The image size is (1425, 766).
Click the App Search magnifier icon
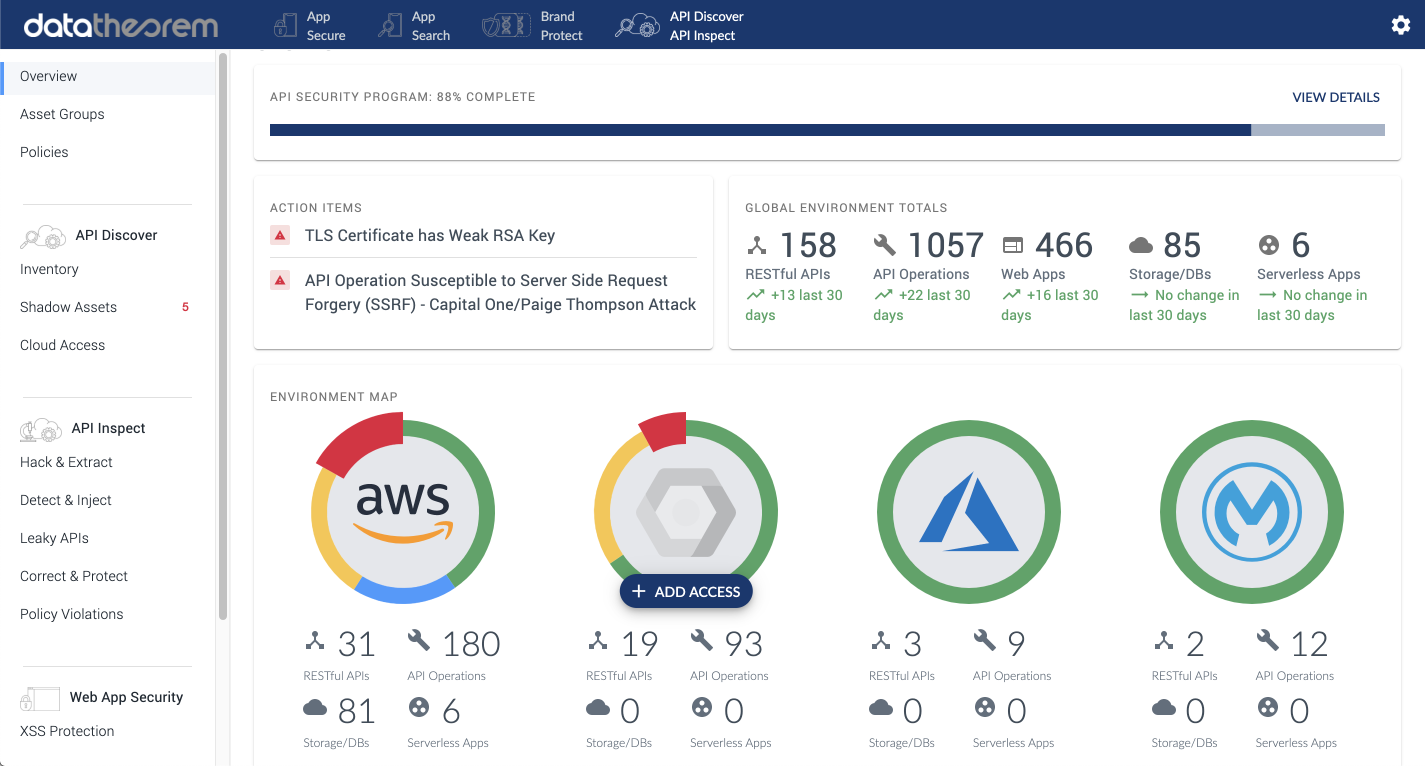[x=389, y=26]
